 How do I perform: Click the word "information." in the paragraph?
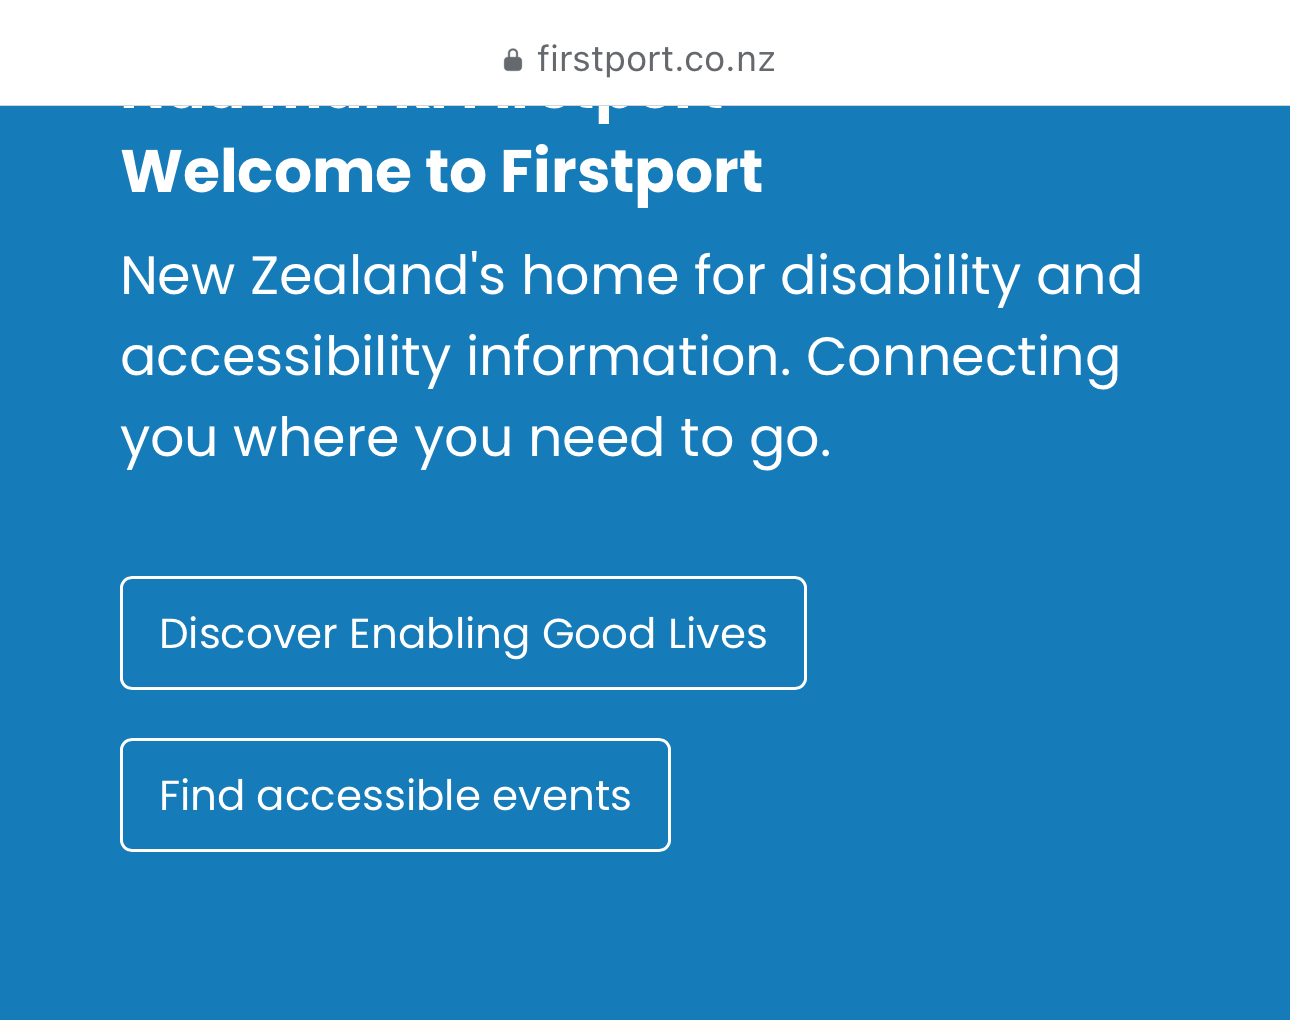point(628,357)
